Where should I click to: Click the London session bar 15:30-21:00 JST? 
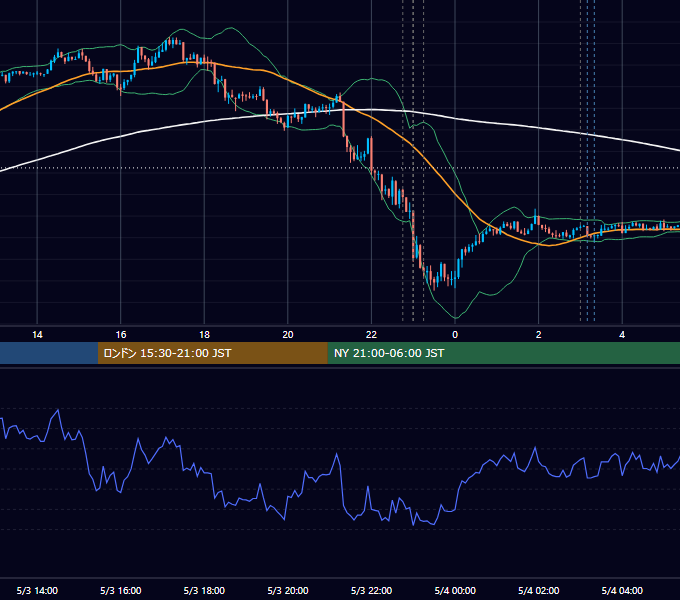[x=212, y=353]
